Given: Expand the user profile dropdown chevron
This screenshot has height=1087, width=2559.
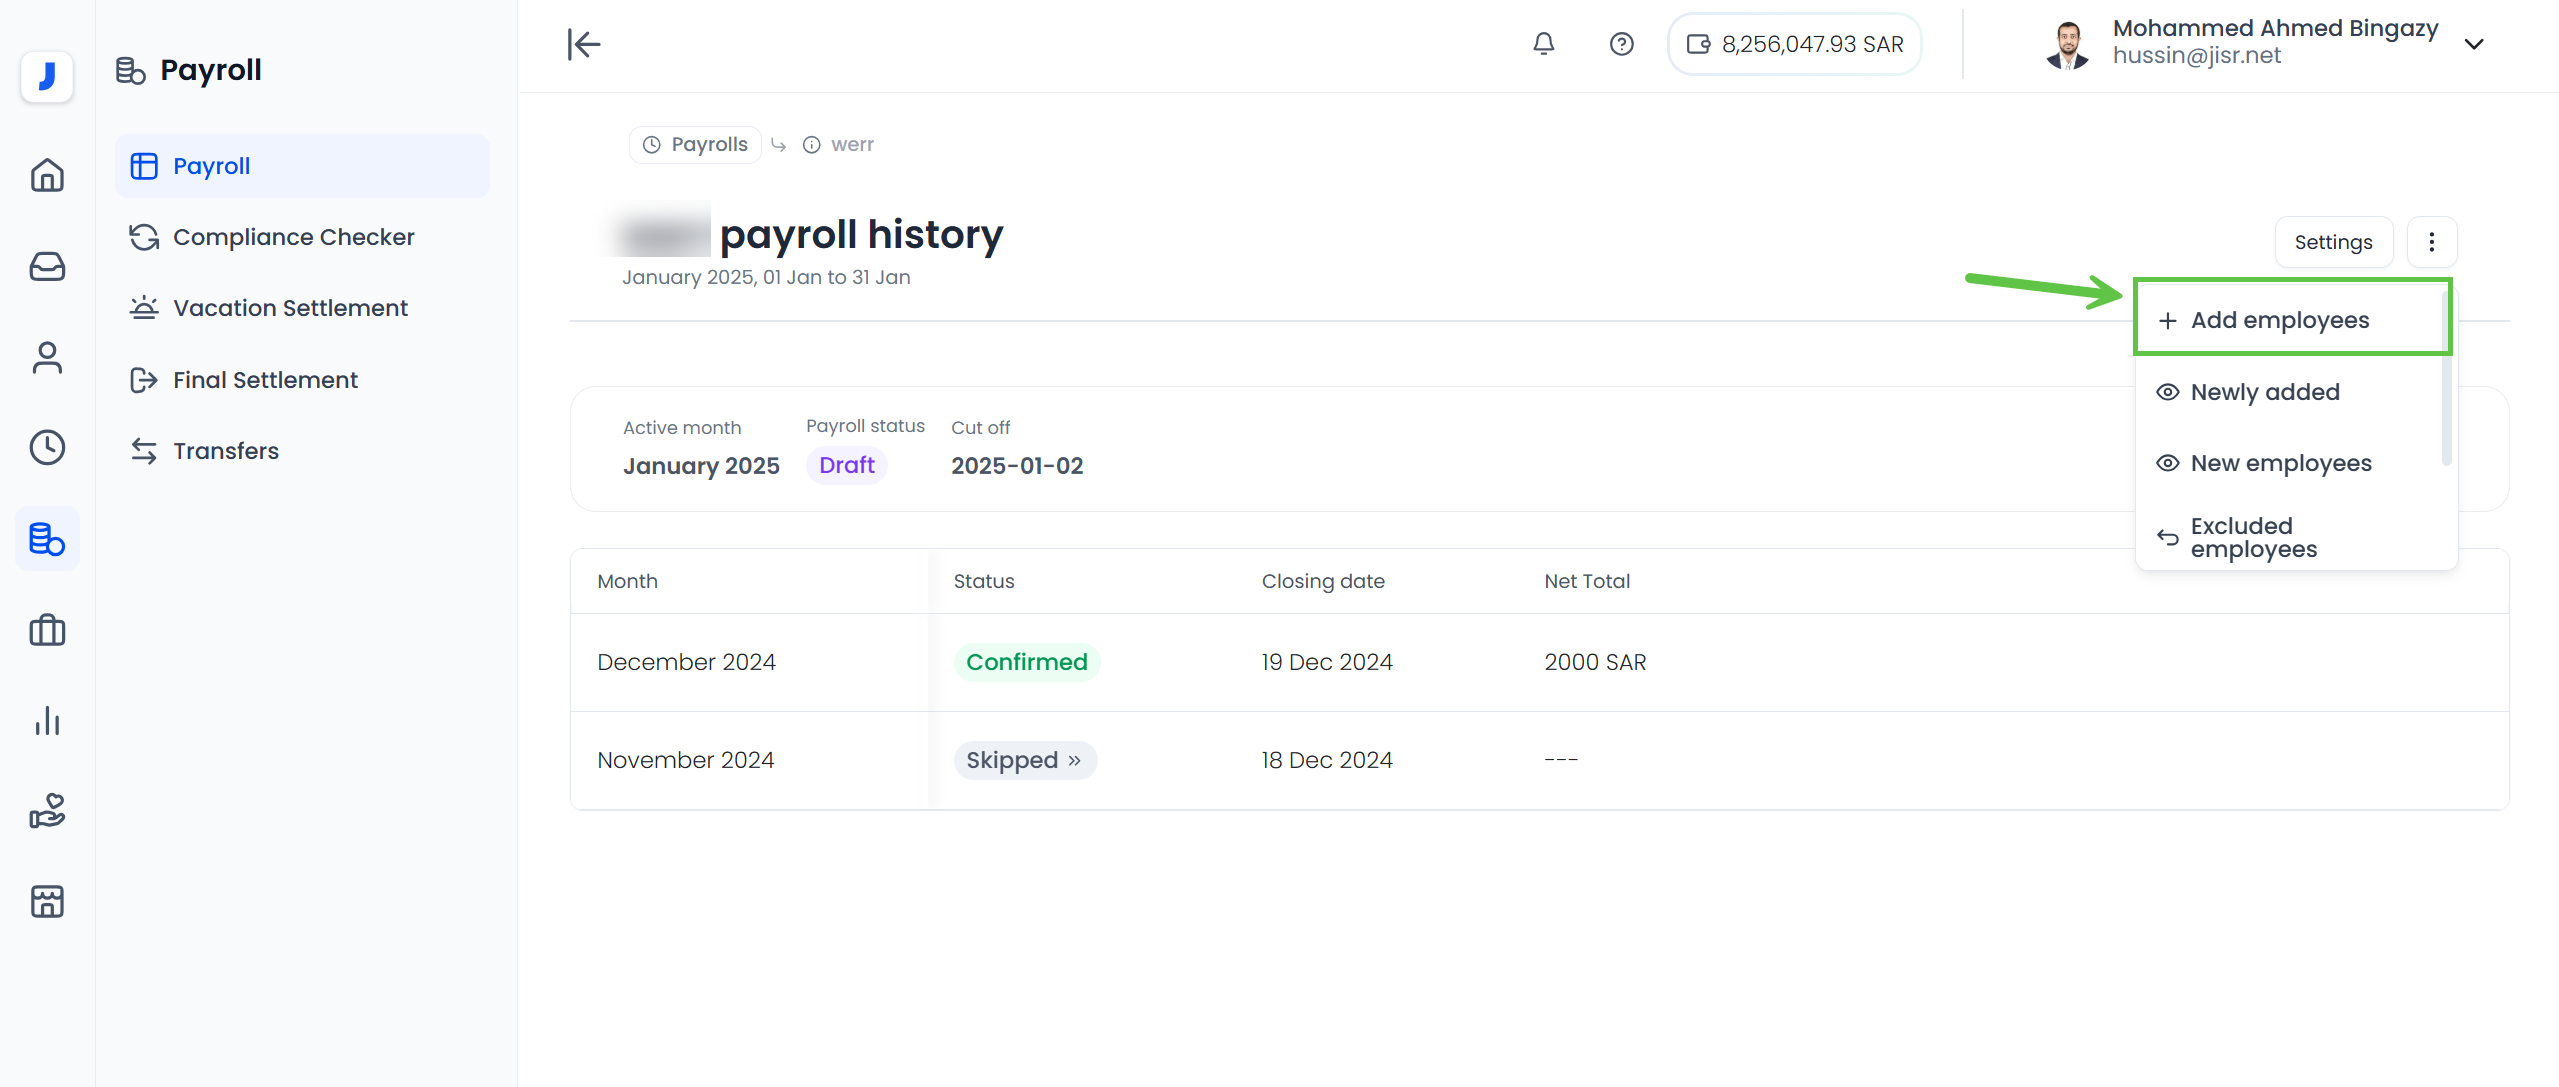Looking at the screenshot, I should pos(2473,44).
